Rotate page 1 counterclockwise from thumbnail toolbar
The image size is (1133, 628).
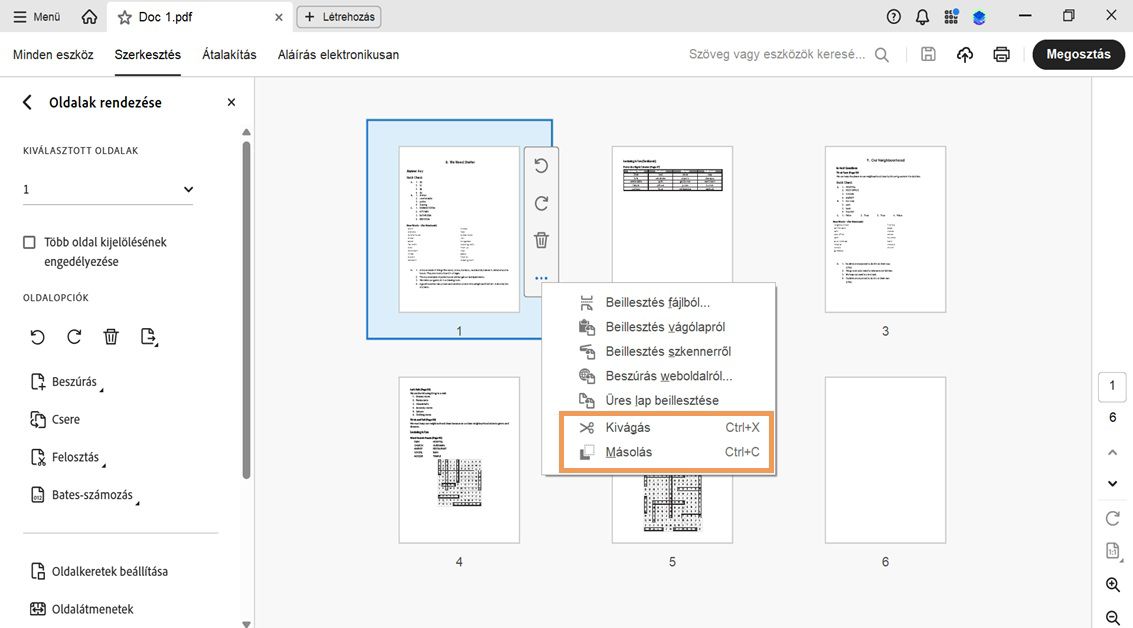point(541,166)
